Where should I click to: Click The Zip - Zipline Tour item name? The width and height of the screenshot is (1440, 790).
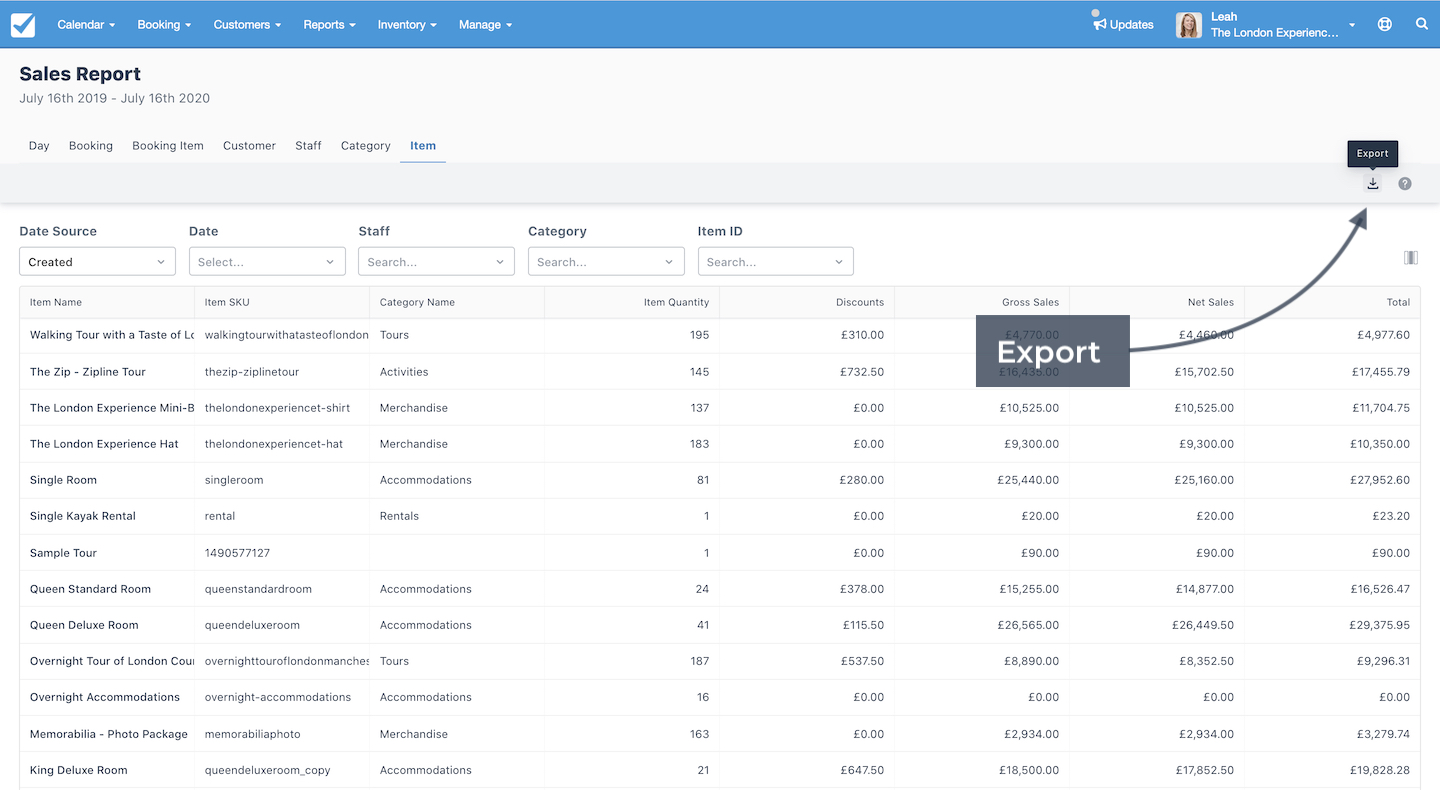click(x=88, y=372)
